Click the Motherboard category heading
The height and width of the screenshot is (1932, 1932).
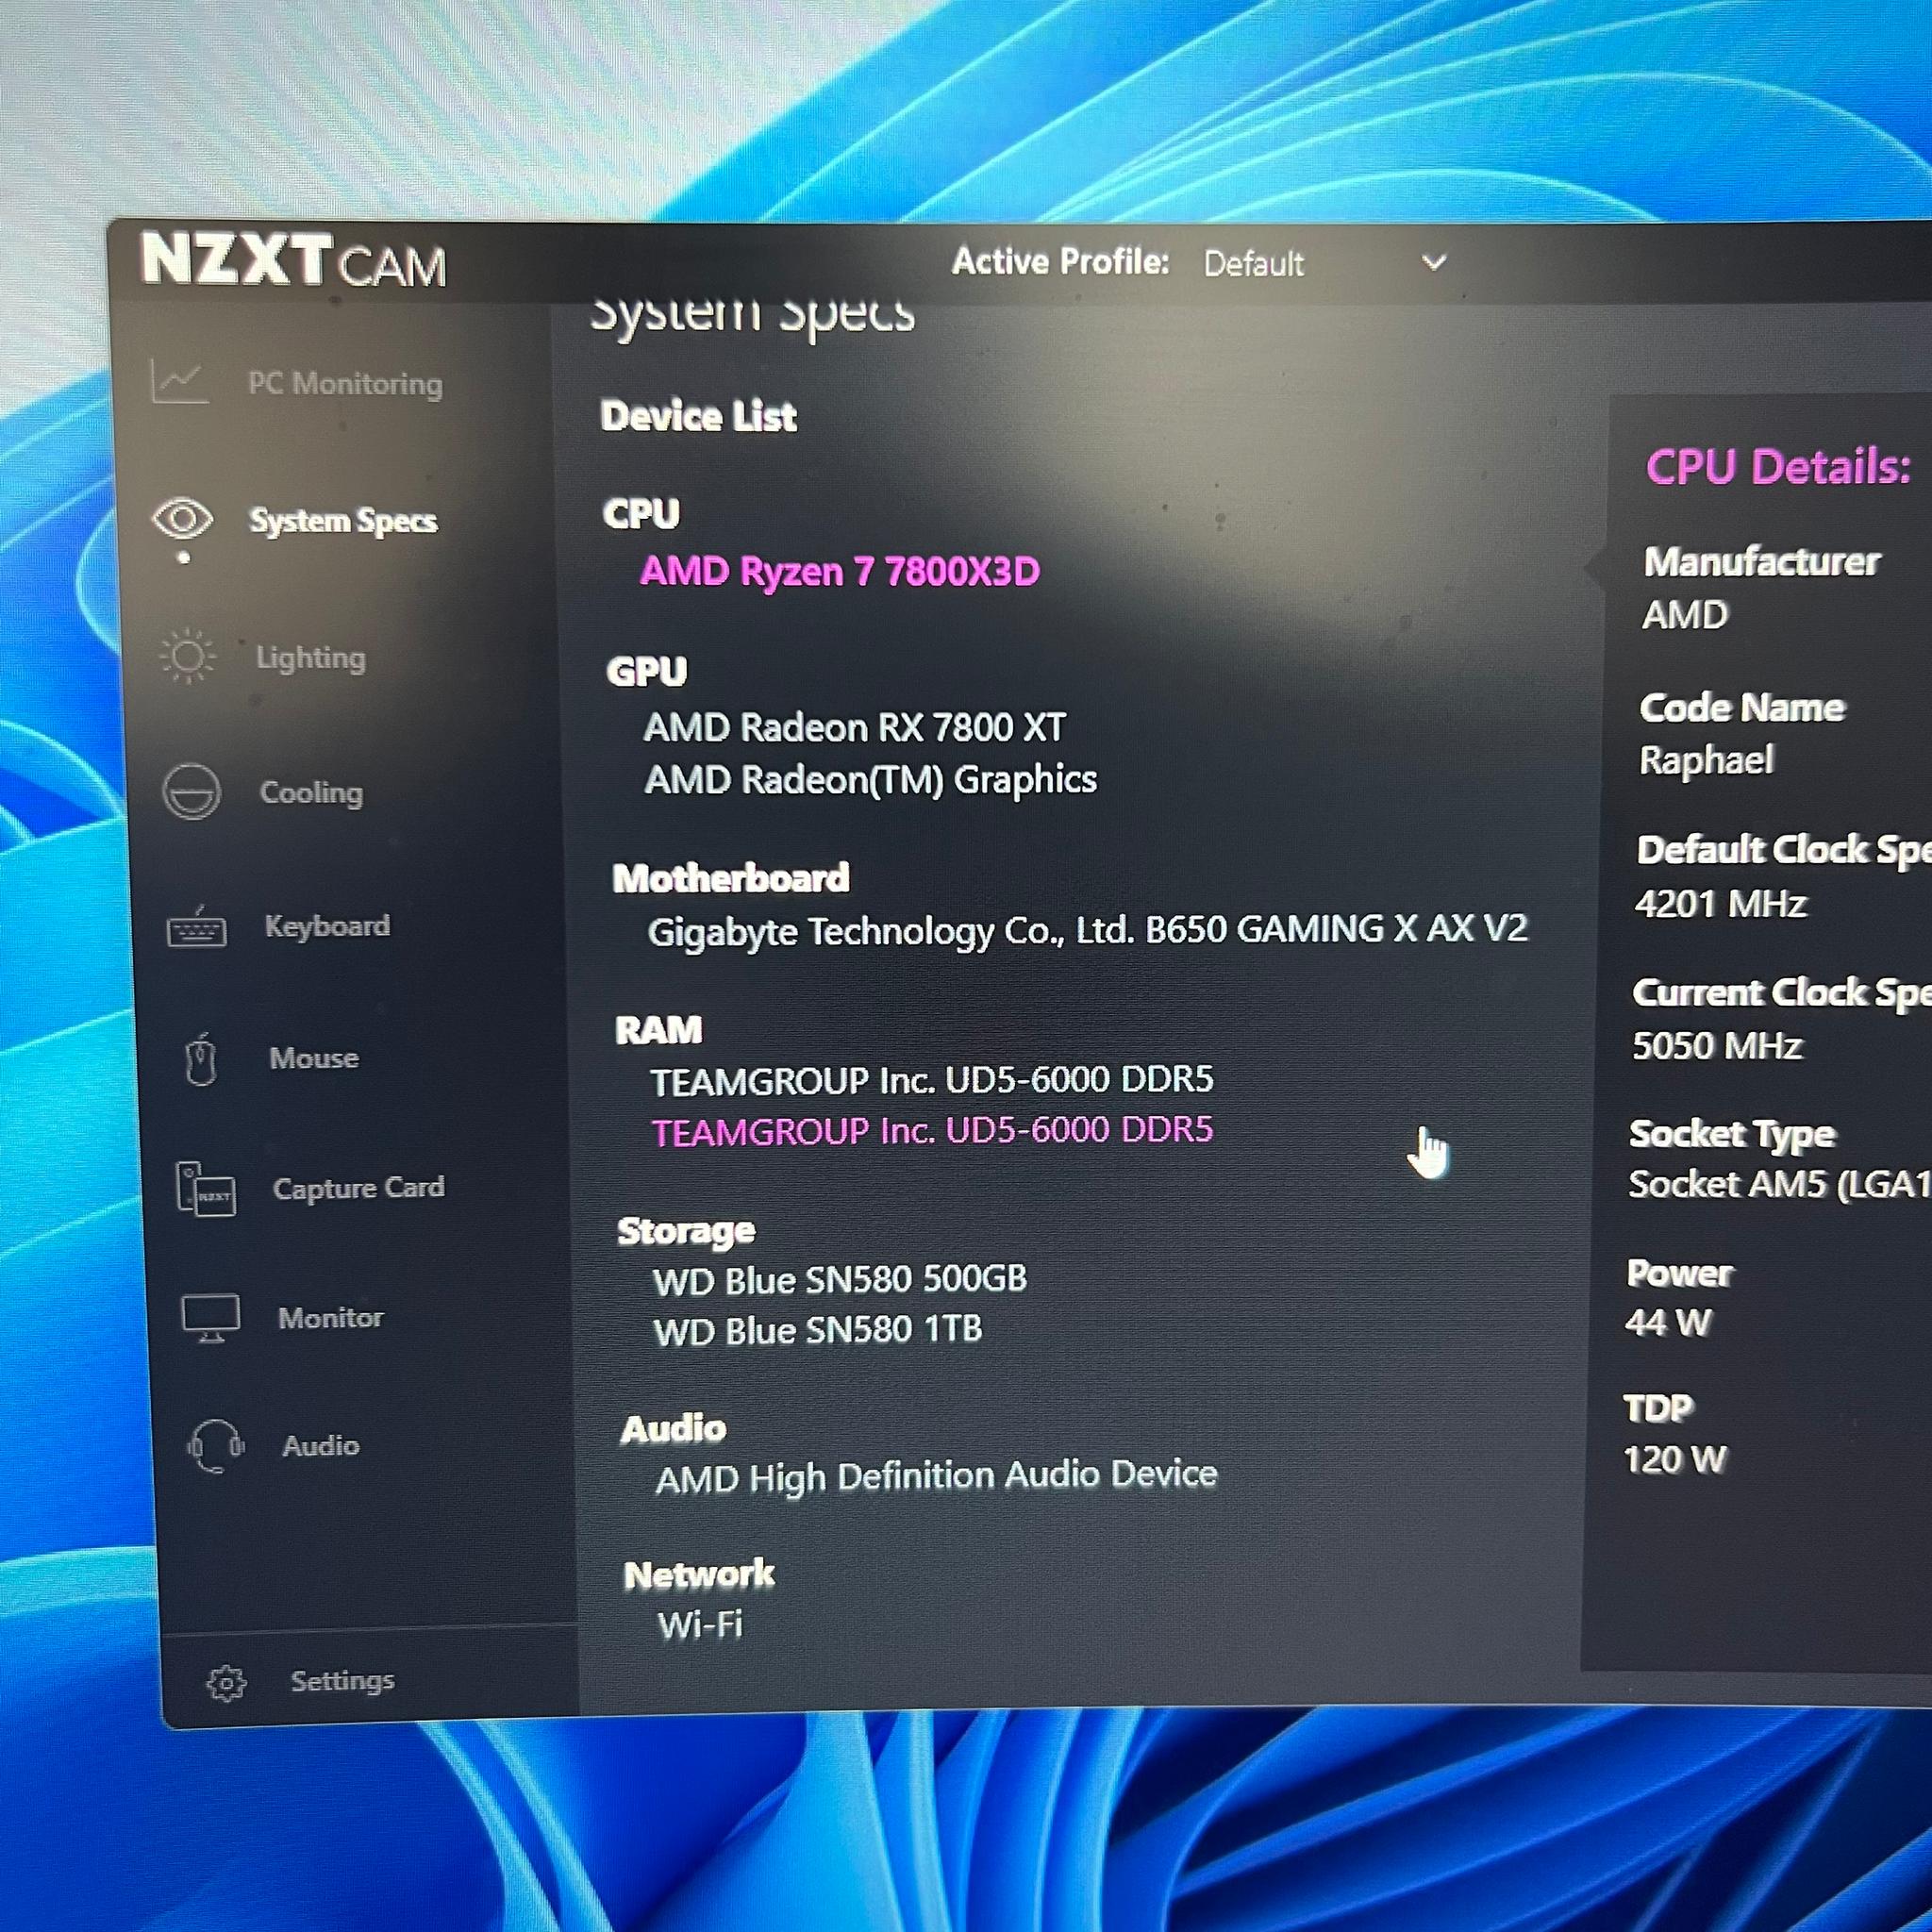(x=731, y=878)
